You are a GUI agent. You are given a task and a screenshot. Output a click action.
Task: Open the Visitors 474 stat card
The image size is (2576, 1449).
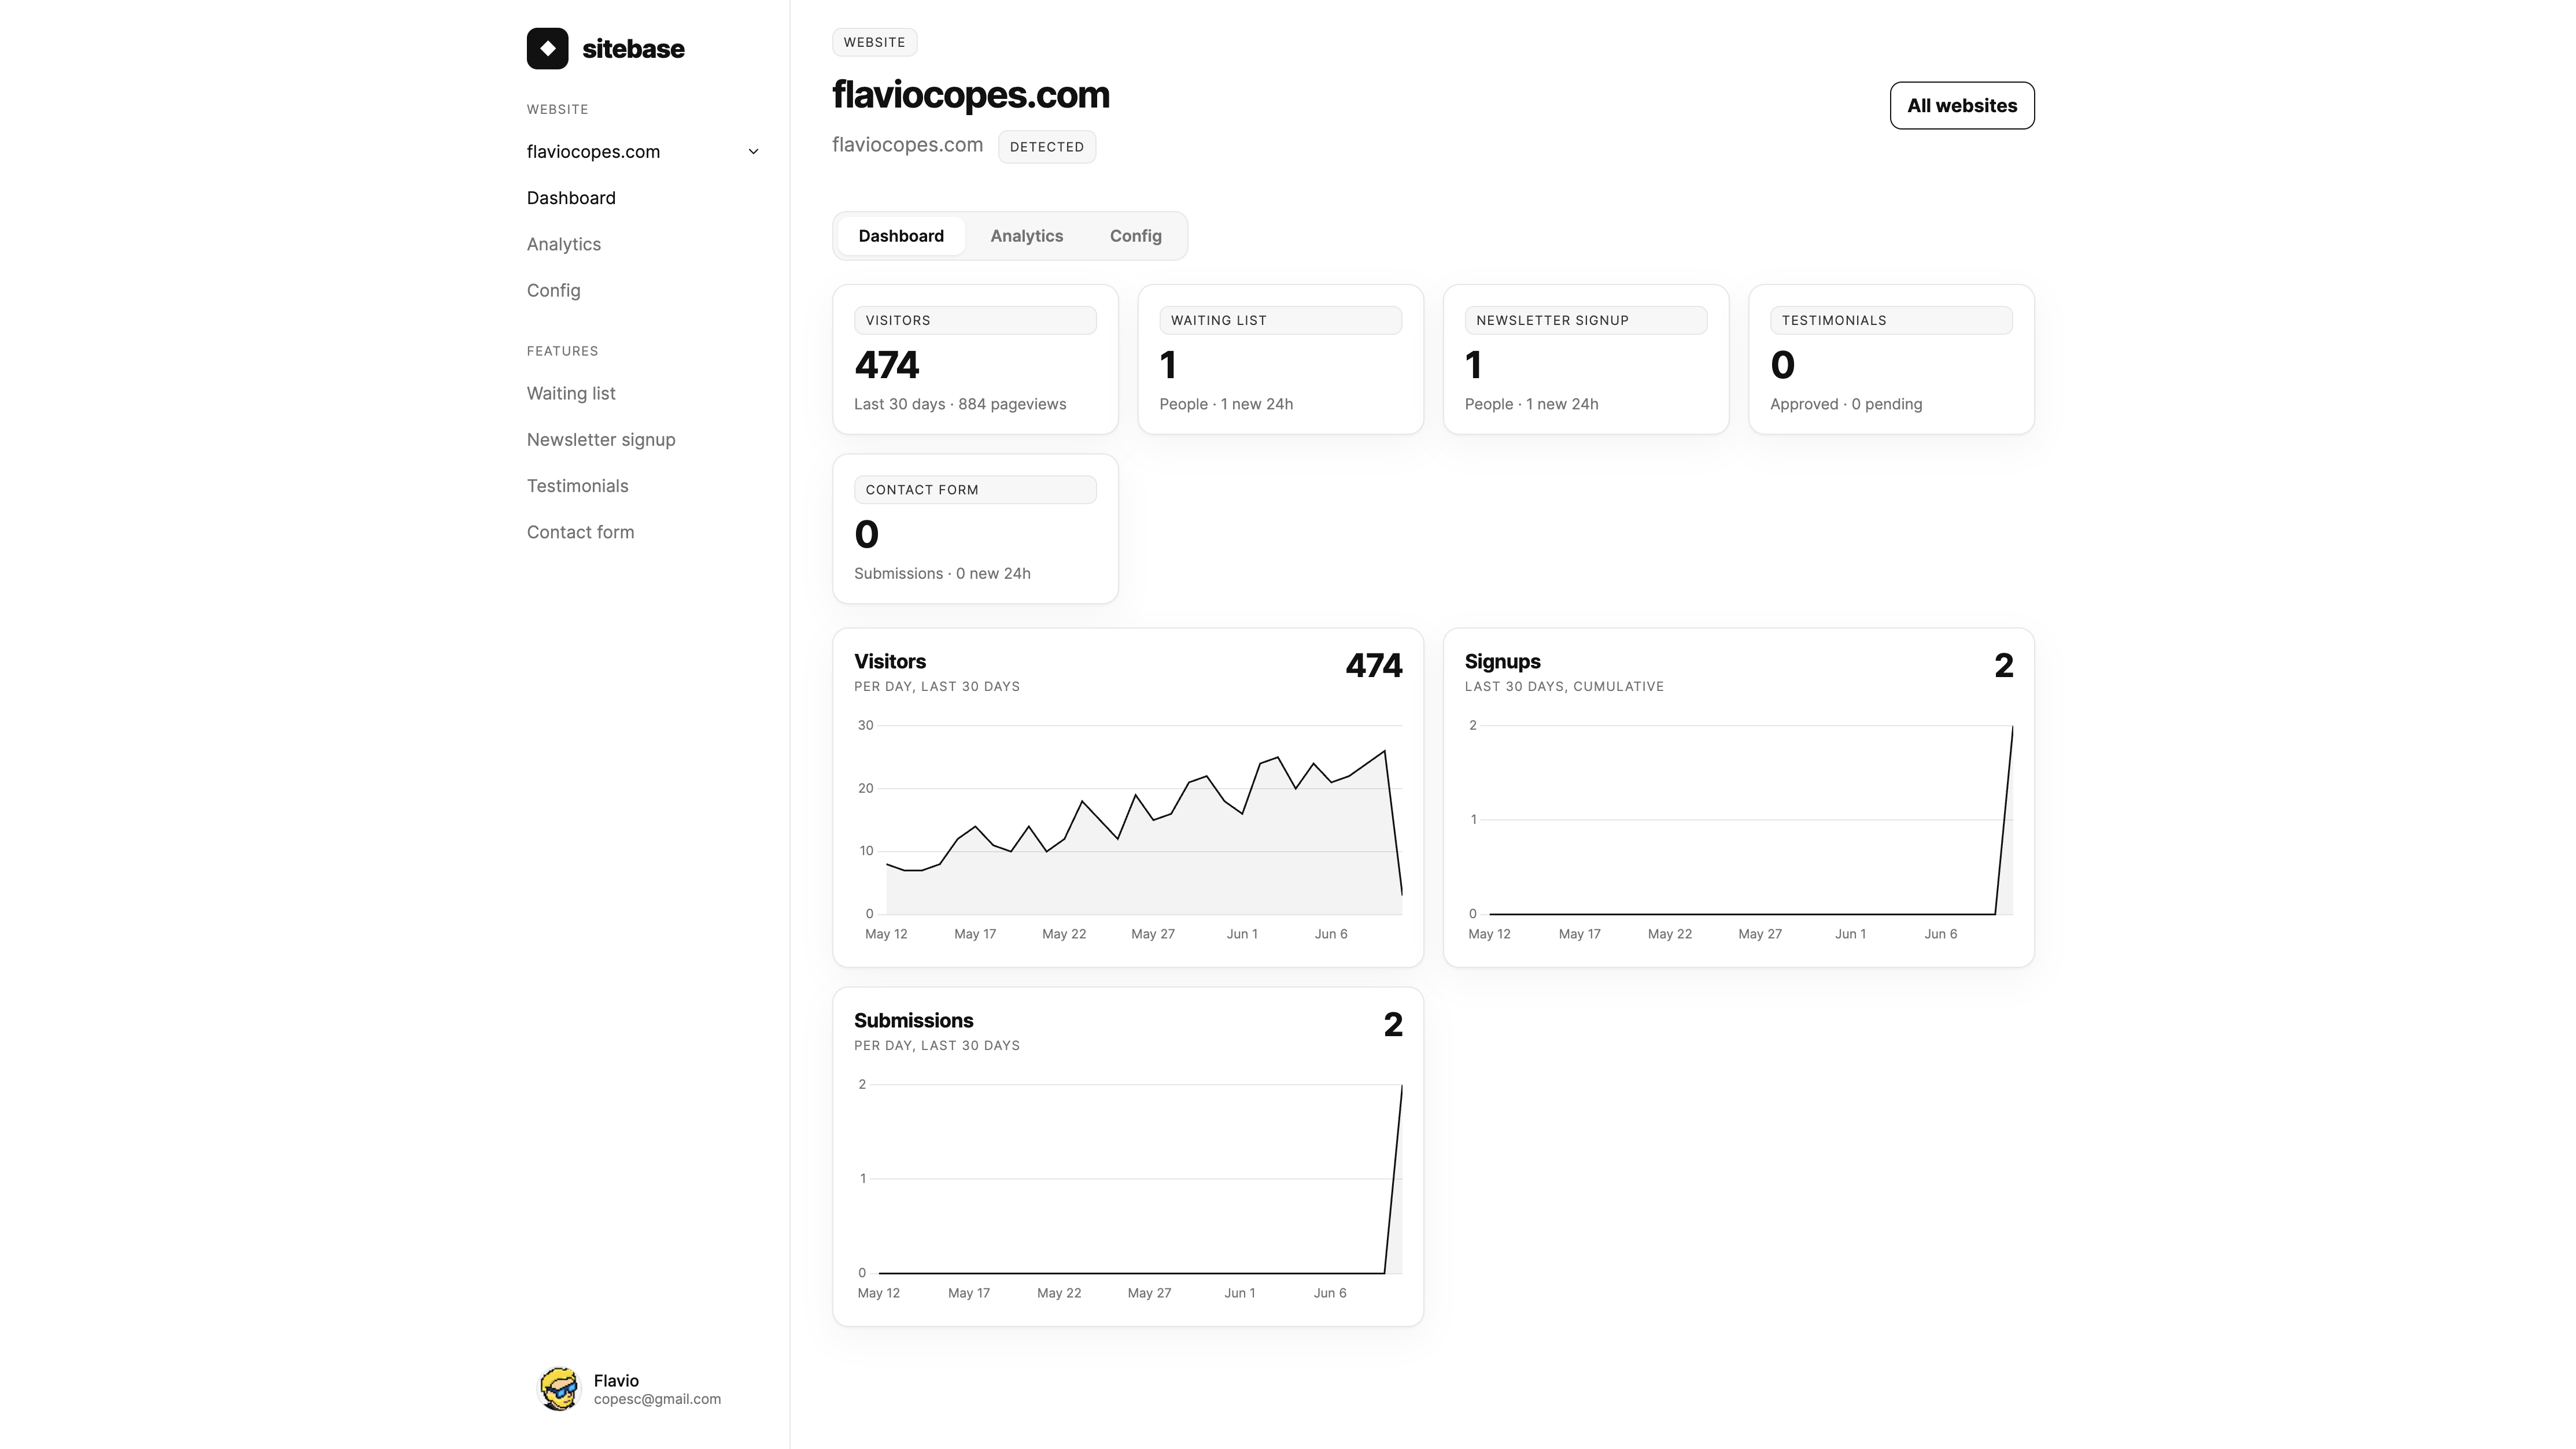tap(975, 359)
